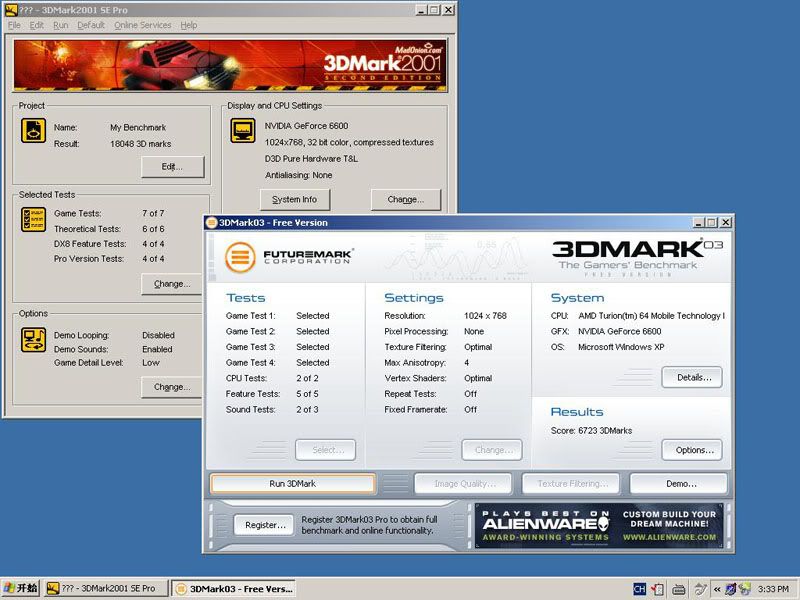Click the Display and CPU Settings monitor icon
This screenshot has height=600, width=800.
pyautogui.click(x=242, y=131)
